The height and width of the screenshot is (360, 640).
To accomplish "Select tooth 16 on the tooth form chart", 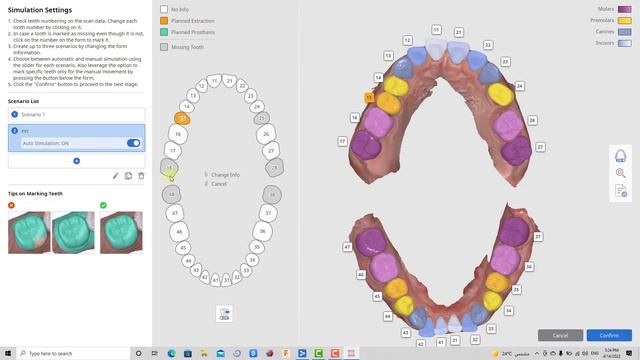I will pos(178,134).
